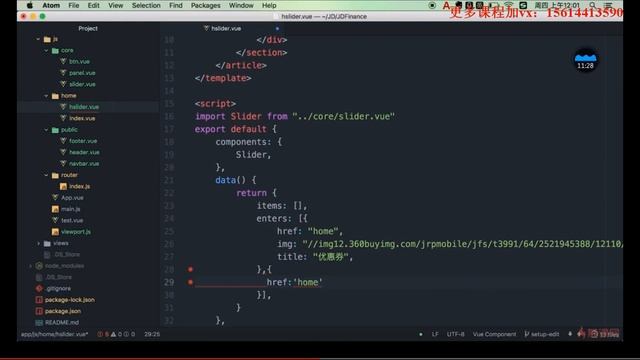
Task: Click the screen recording indicator in menu bar
Action: pos(432,5)
